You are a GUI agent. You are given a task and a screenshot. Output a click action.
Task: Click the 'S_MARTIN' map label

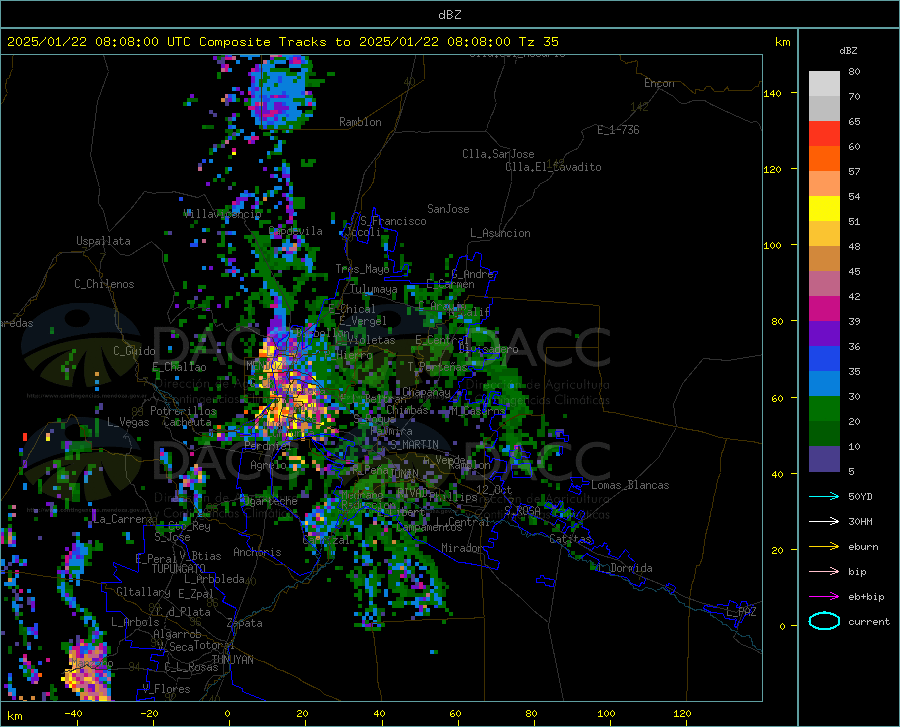coord(414,445)
